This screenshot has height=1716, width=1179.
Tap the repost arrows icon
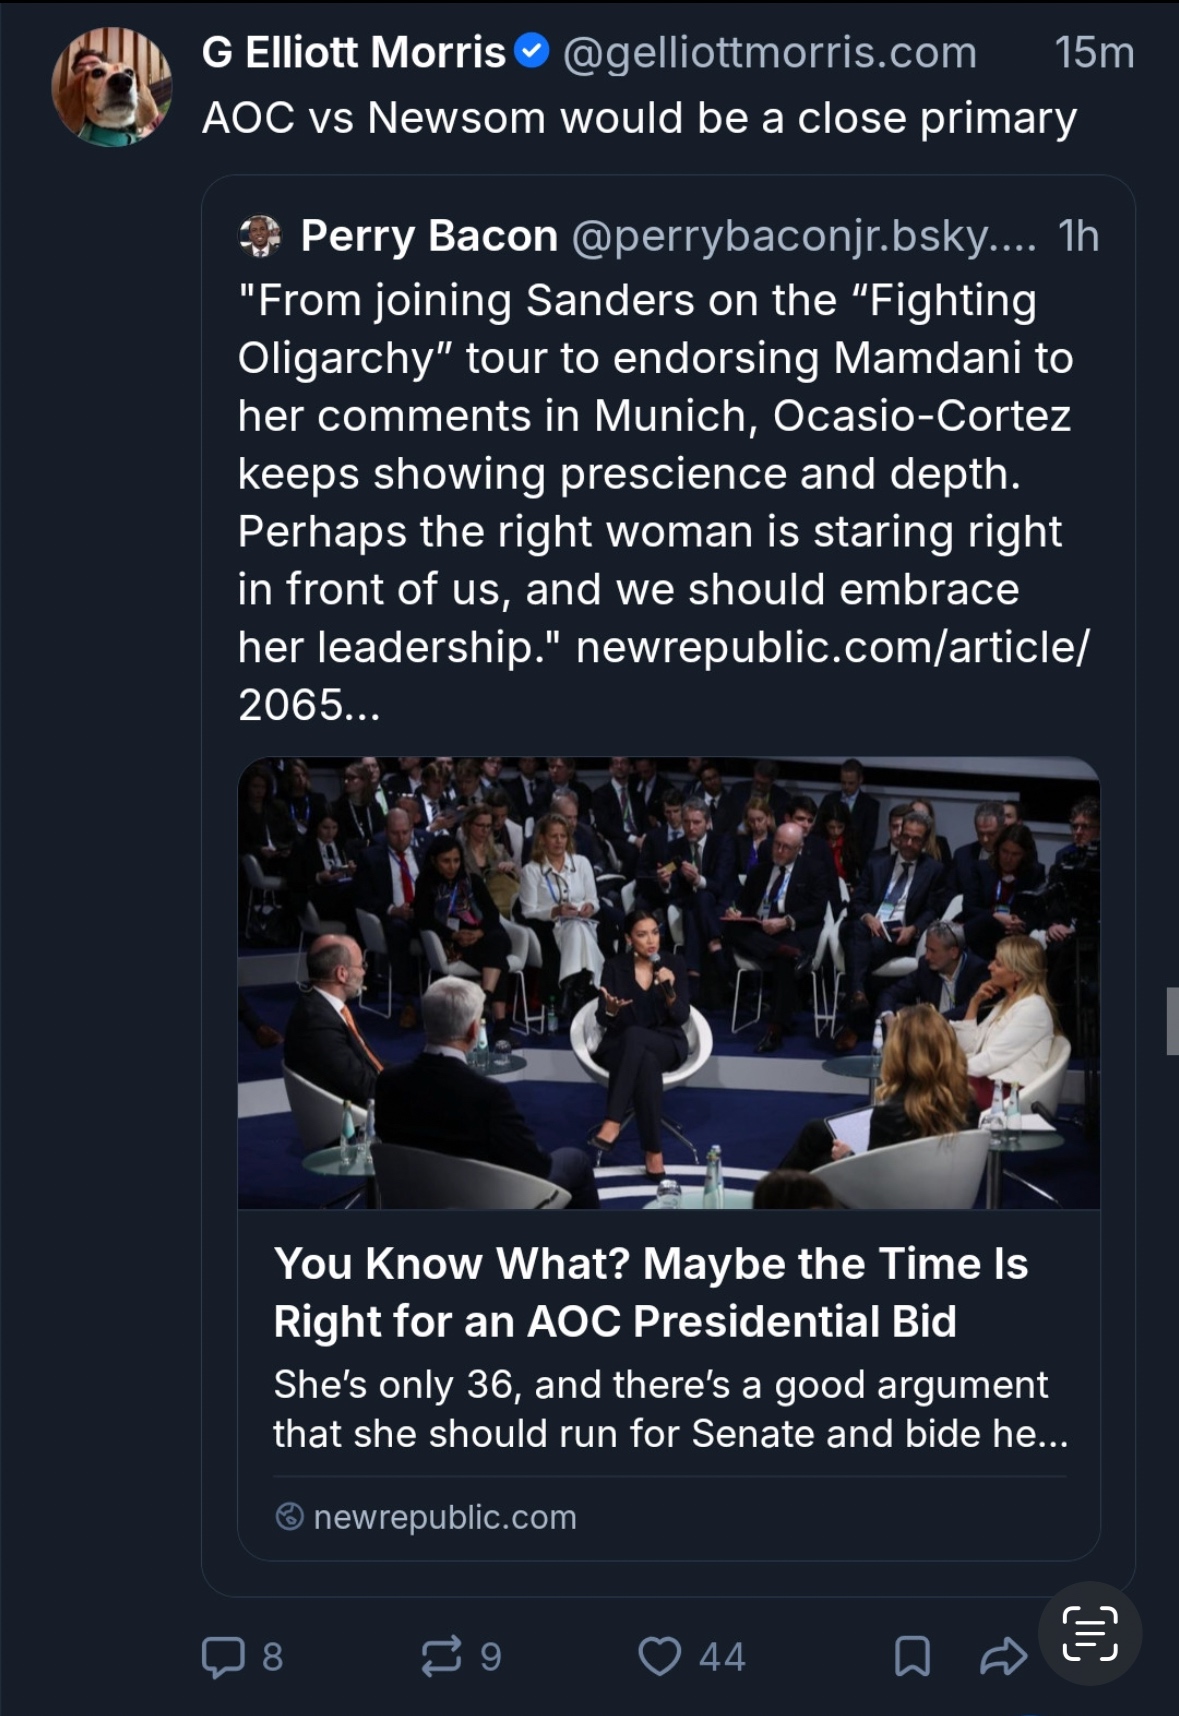(441, 1655)
